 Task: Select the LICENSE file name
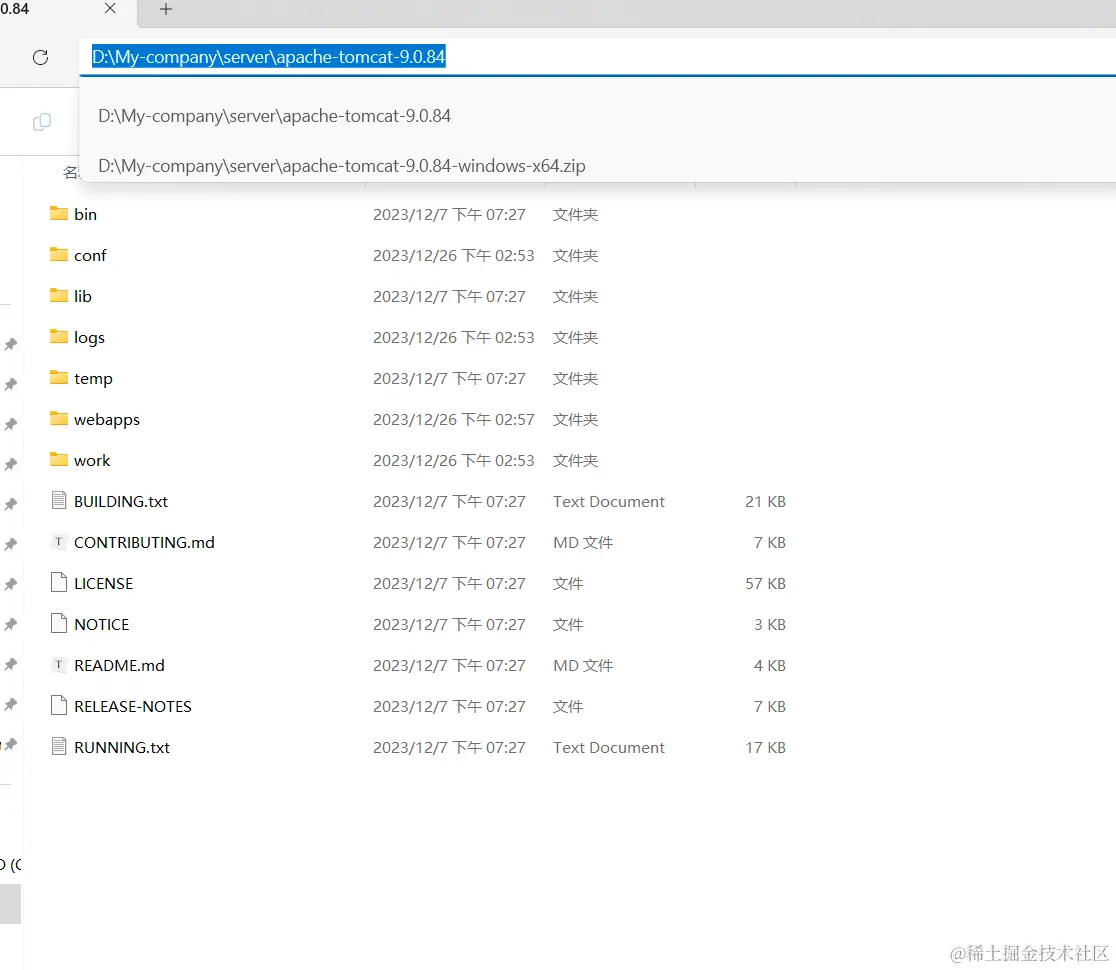(104, 584)
